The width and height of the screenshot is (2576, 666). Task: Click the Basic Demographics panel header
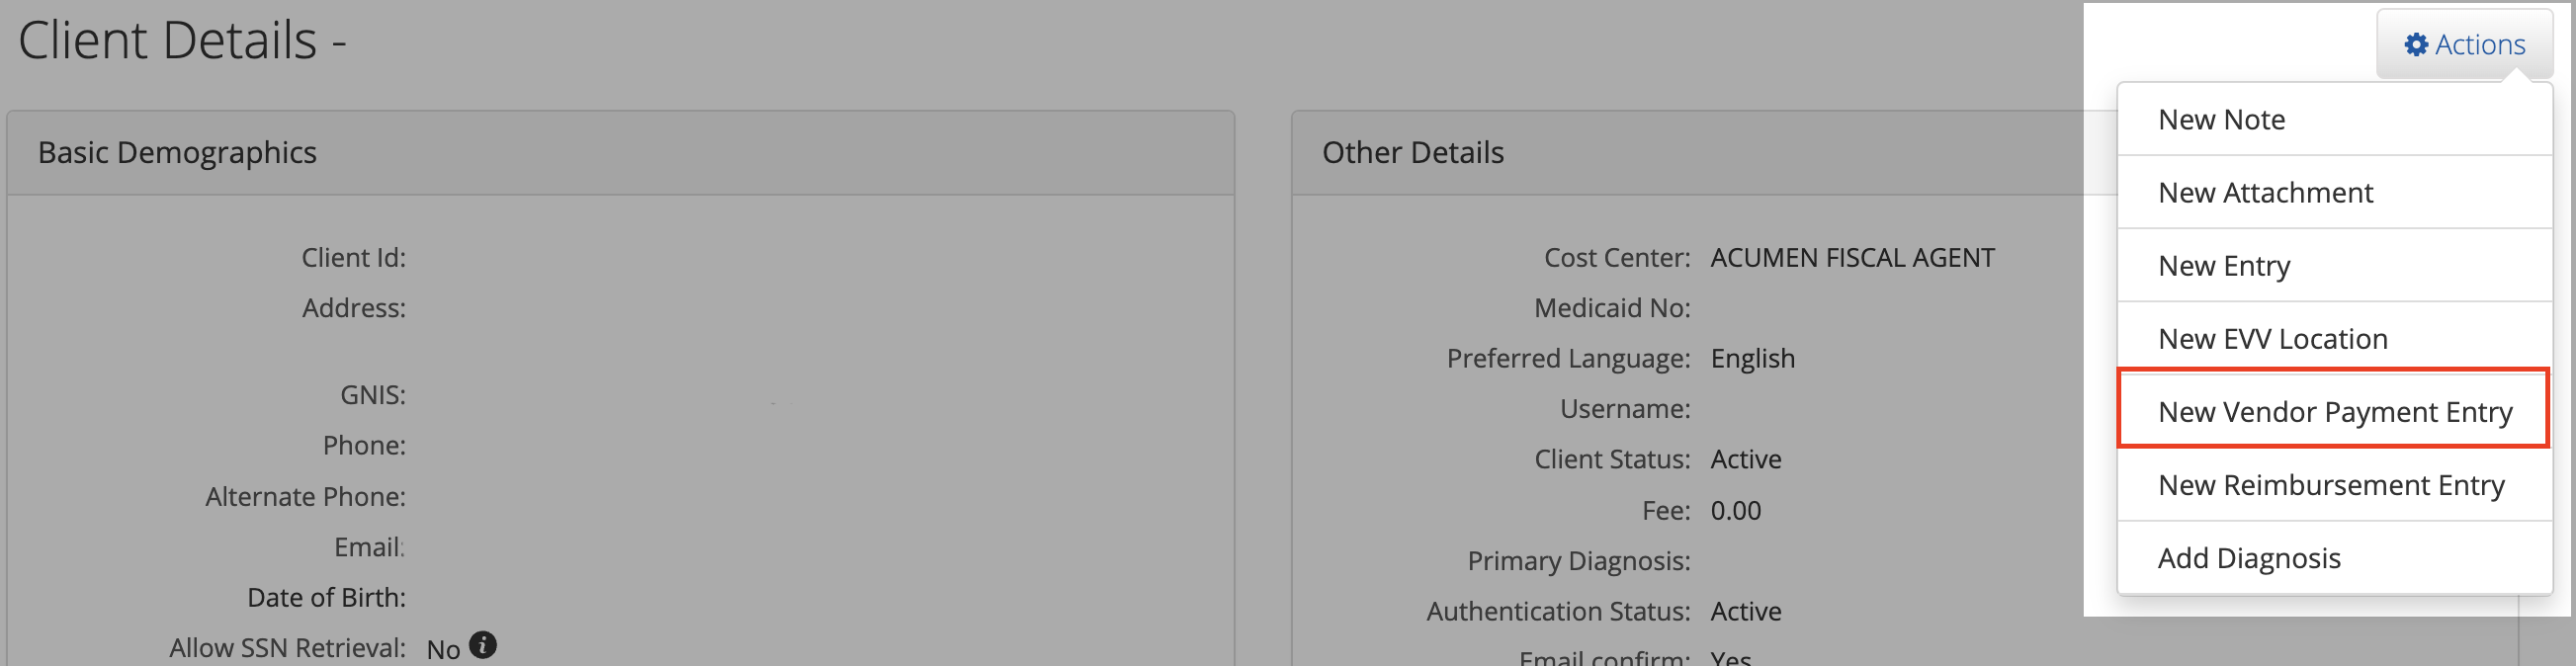(x=177, y=152)
